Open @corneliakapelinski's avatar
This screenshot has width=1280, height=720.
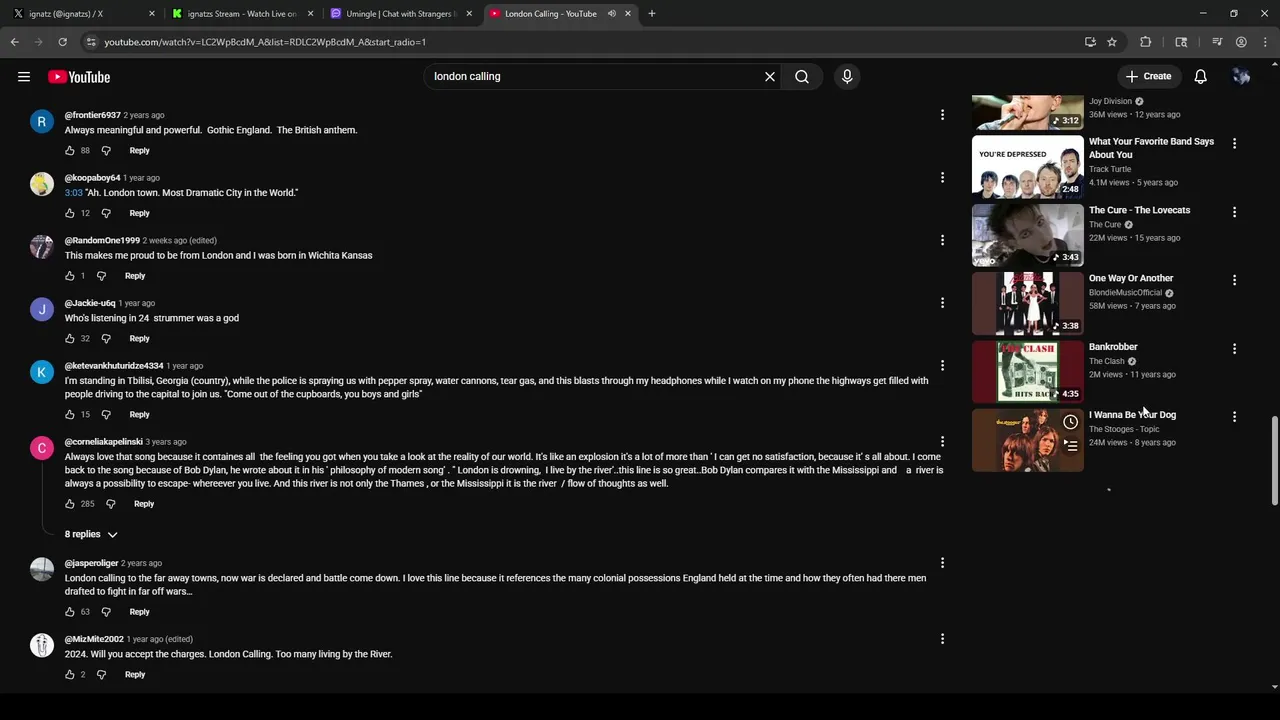42,448
